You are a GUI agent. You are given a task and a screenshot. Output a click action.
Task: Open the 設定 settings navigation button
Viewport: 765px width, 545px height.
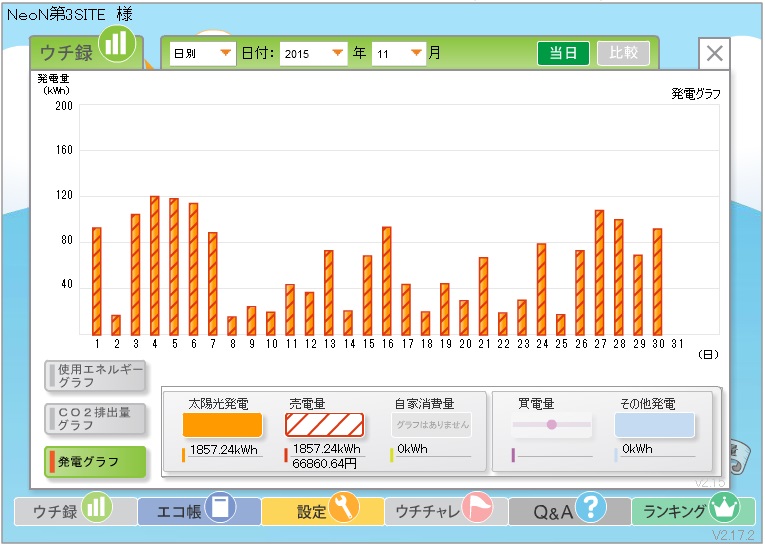pos(322,511)
